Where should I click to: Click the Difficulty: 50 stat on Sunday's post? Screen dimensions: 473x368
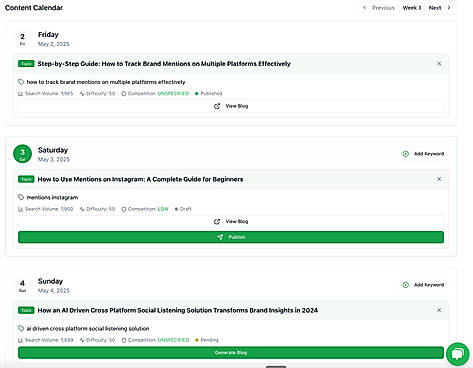(97, 340)
